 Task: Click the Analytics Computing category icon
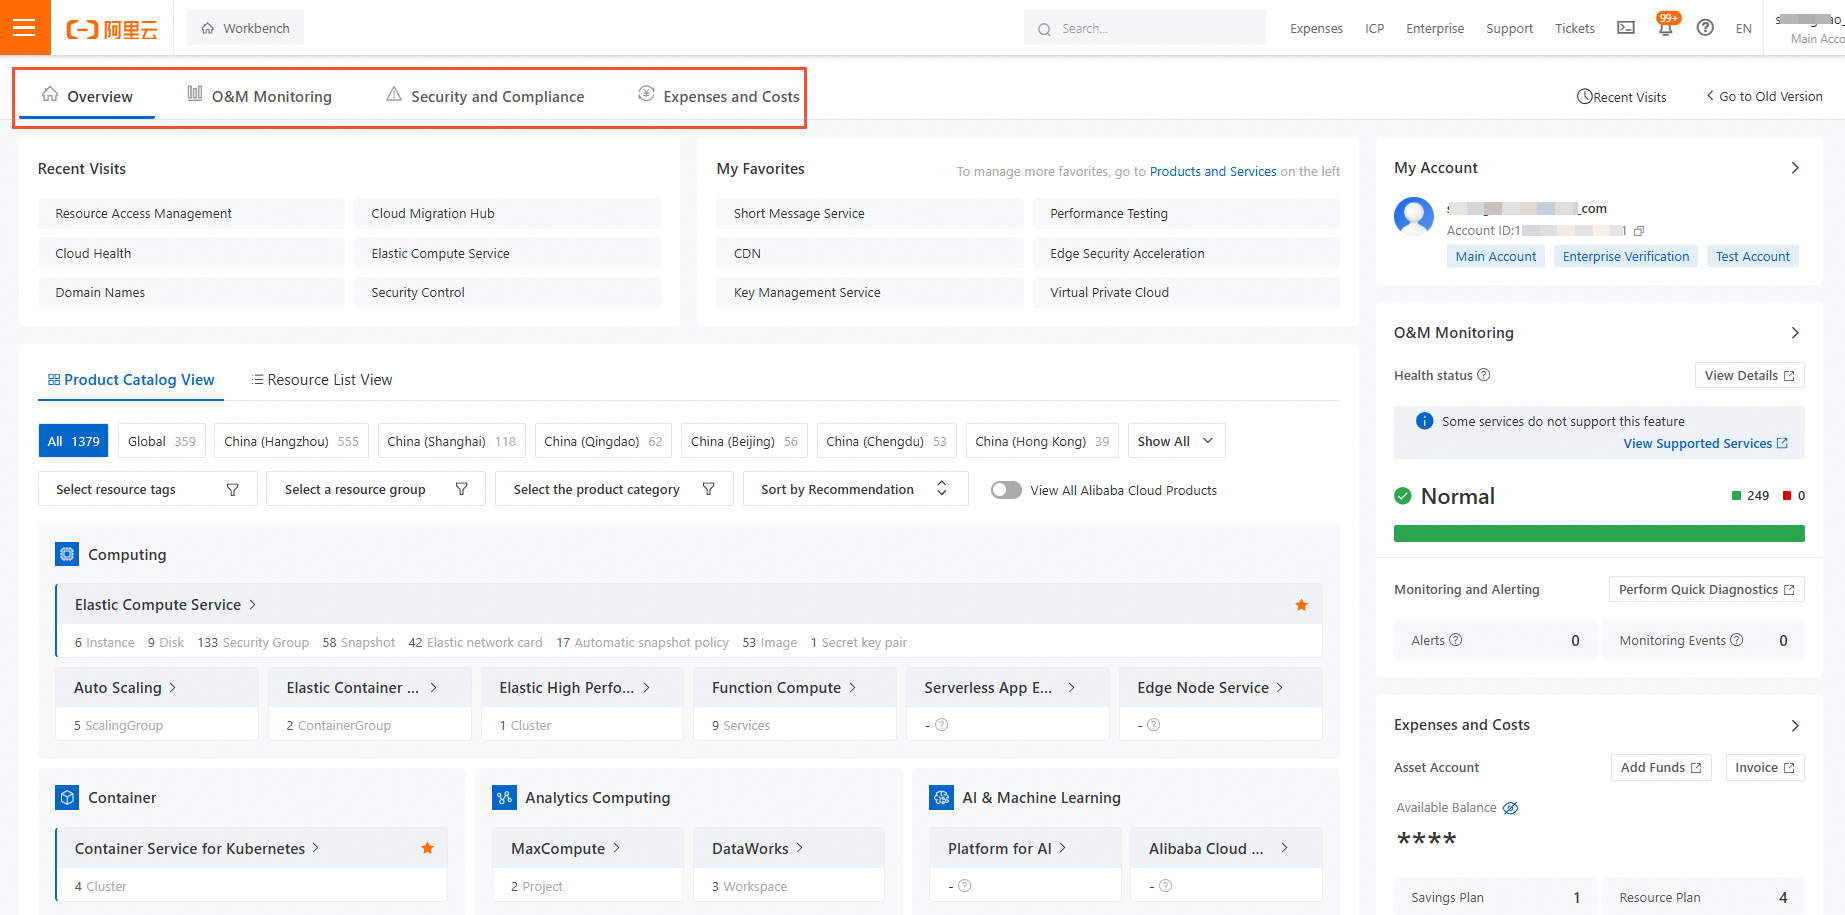[504, 797]
